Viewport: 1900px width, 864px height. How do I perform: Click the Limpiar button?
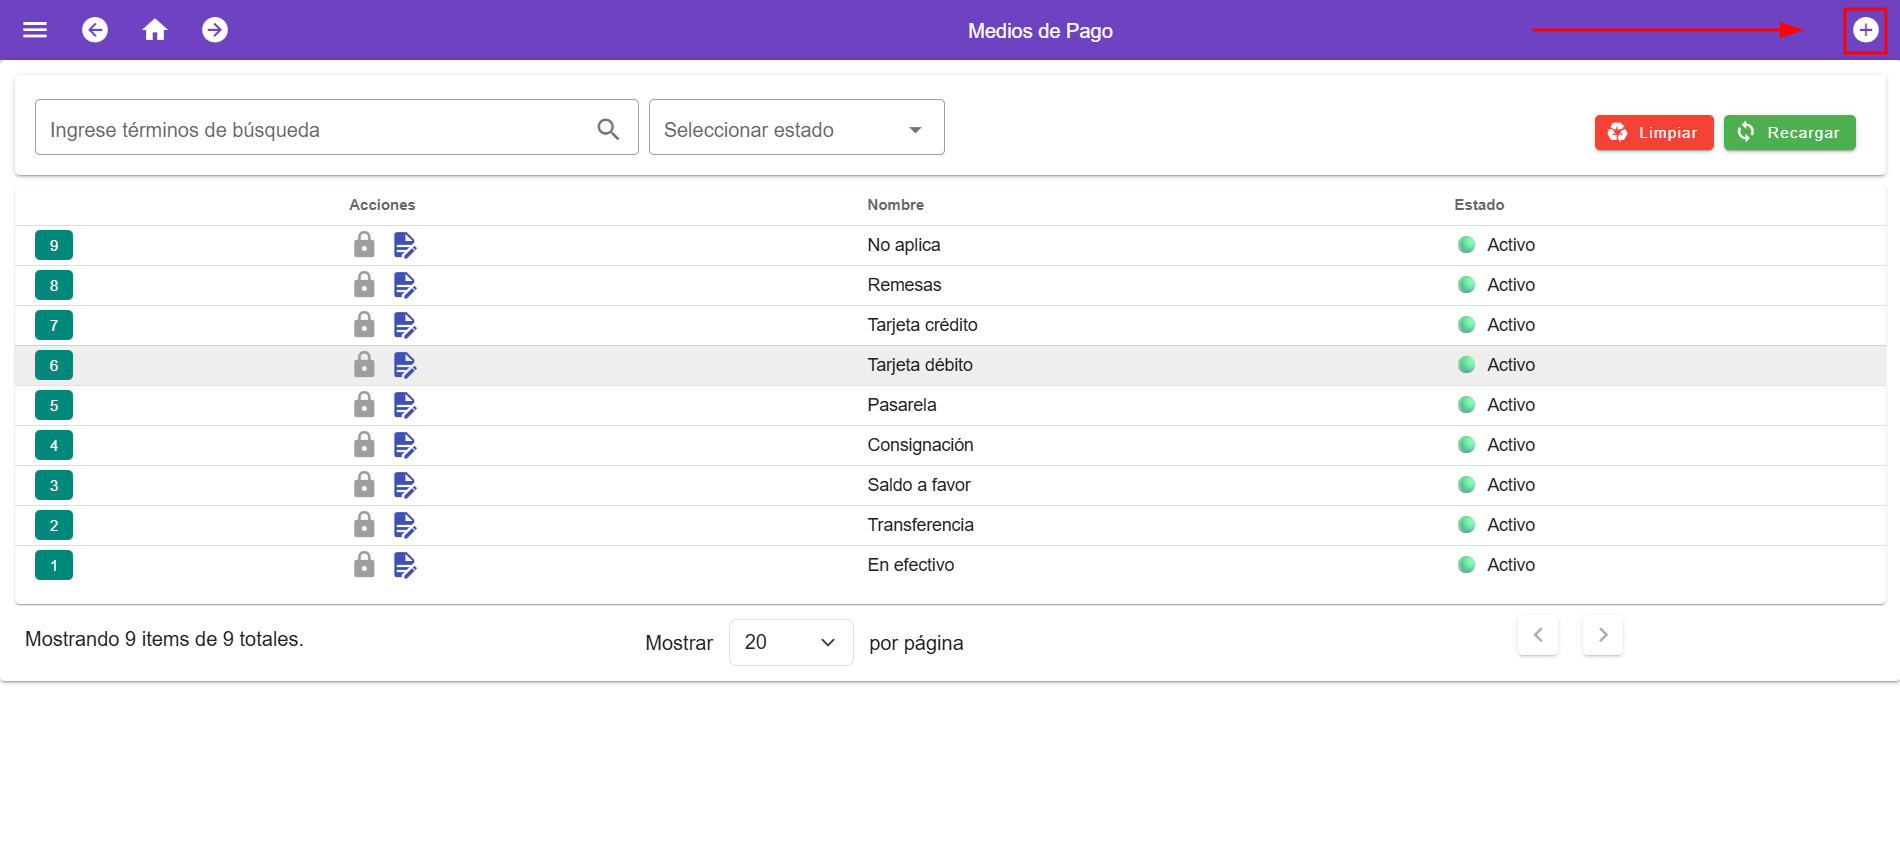pos(1653,132)
